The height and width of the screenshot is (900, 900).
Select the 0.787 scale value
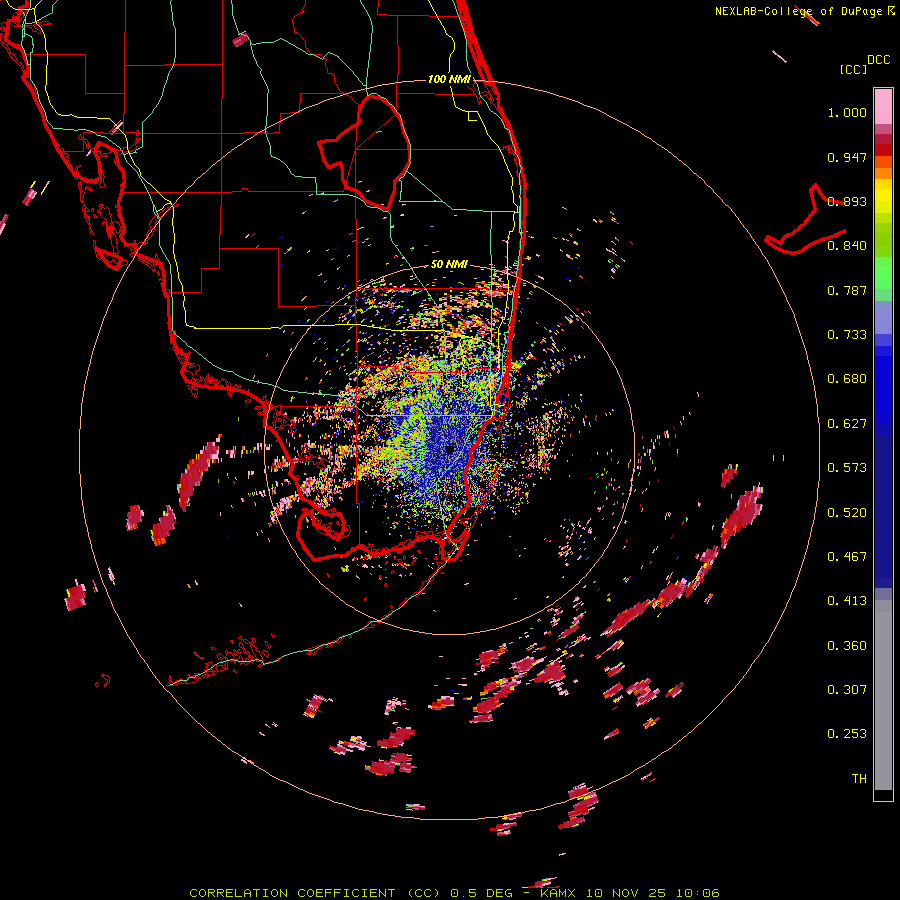[x=847, y=290]
